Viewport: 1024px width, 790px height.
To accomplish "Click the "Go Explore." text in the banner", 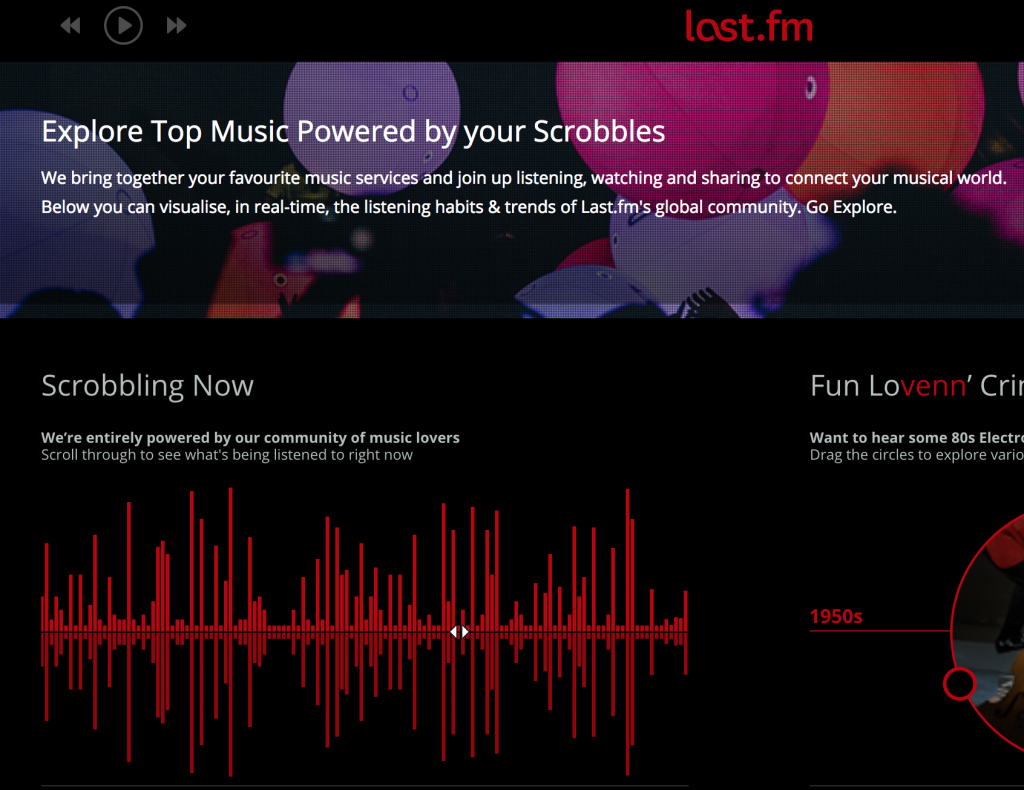I will 851,207.
